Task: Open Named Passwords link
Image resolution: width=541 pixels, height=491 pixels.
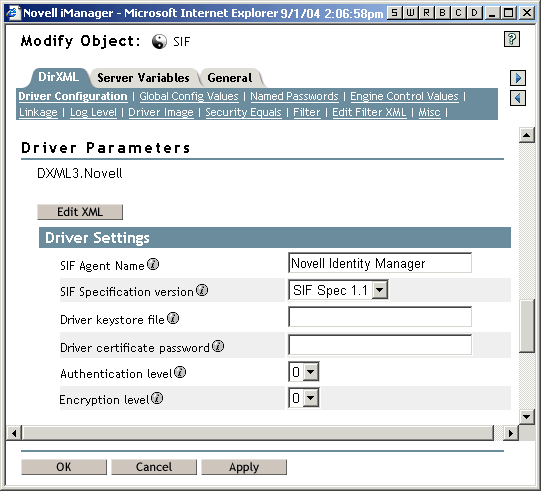Action: (x=294, y=96)
